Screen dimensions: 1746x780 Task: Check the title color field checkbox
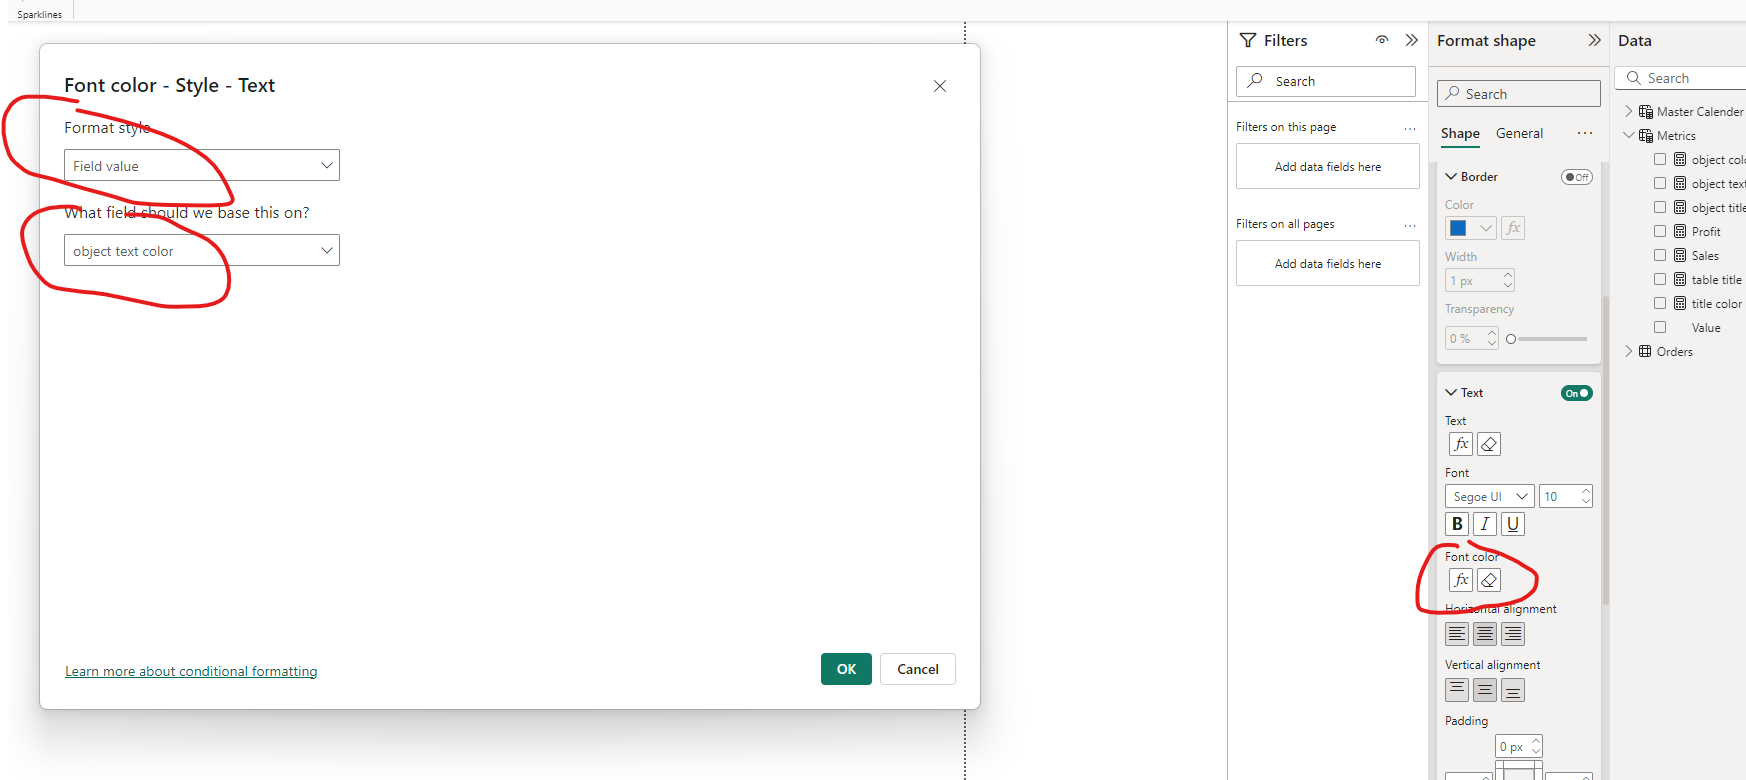click(1660, 303)
